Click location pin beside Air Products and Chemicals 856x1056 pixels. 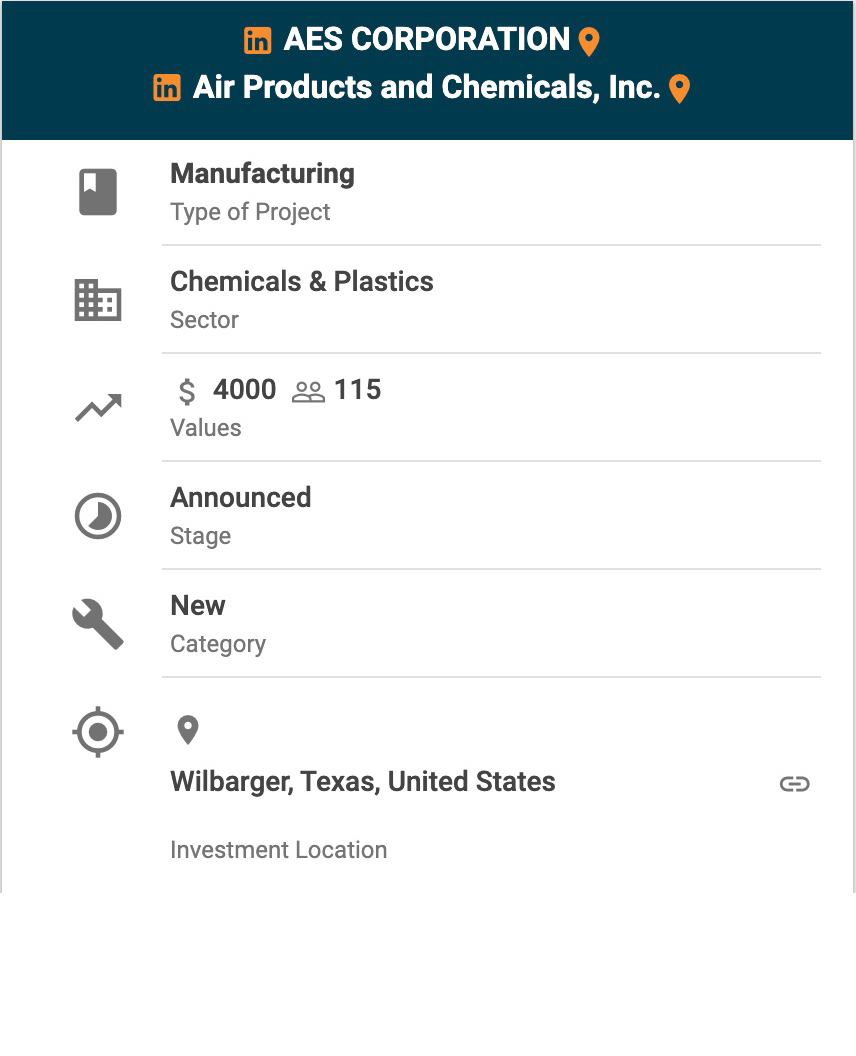point(680,89)
